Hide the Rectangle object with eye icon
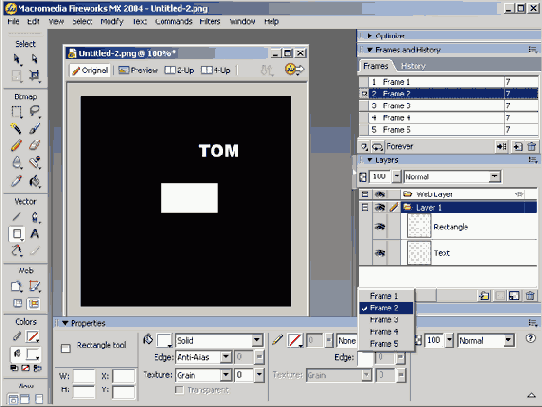The image size is (542, 407). (x=380, y=227)
